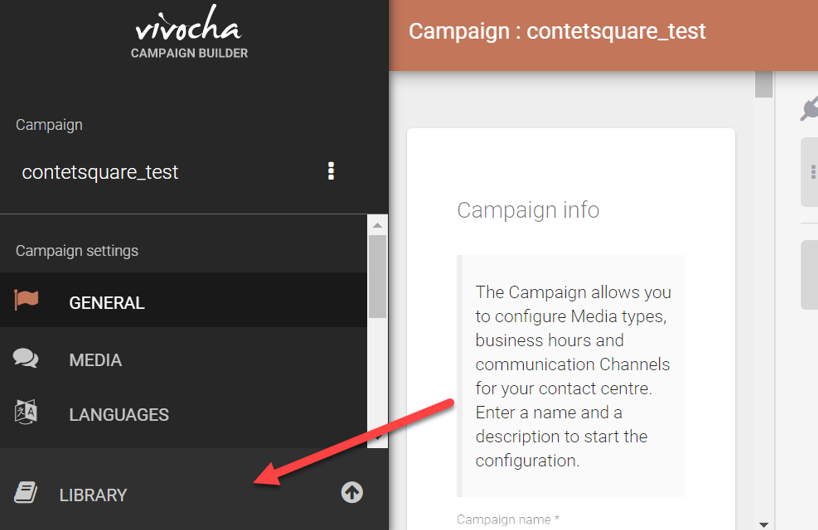818x530 pixels.
Task: Click the Vivocha Campaign Builder logo
Action: tap(189, 32)
